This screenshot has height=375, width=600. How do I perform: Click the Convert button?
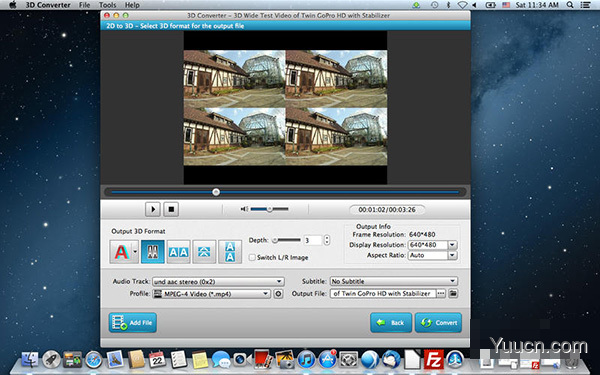click(x=439, y=323)
